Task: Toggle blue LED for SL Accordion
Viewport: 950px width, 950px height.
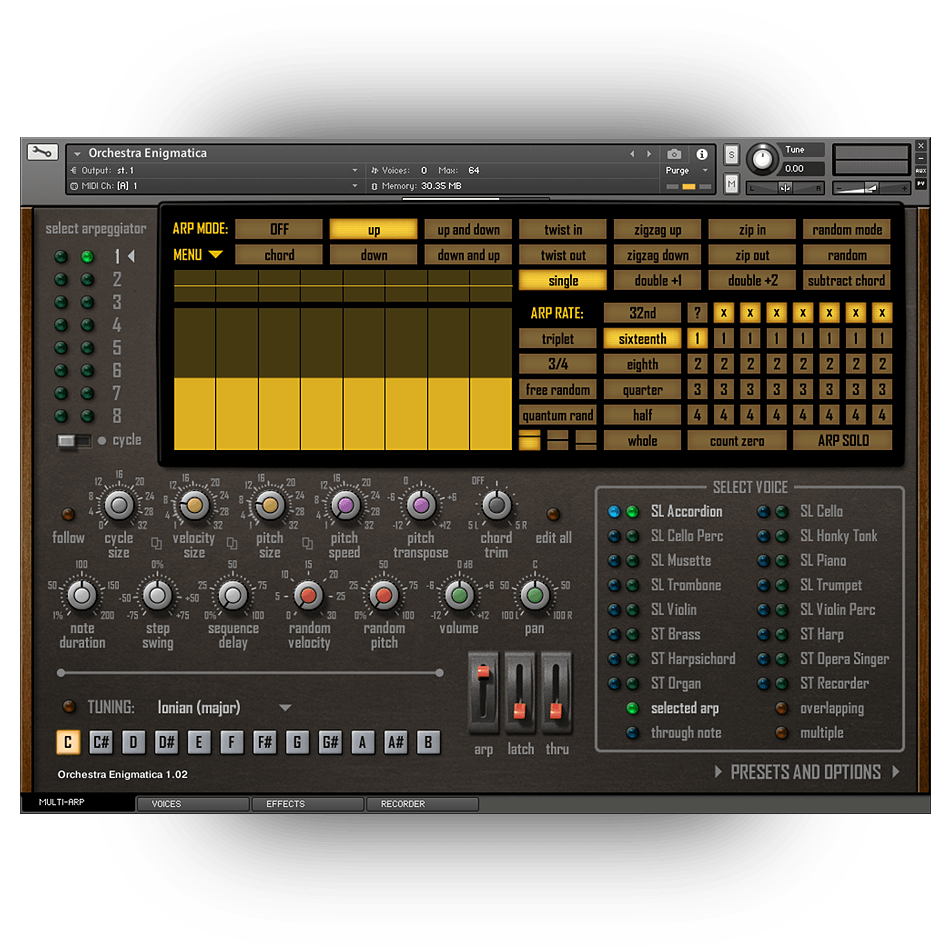Action: pos(614,511)
